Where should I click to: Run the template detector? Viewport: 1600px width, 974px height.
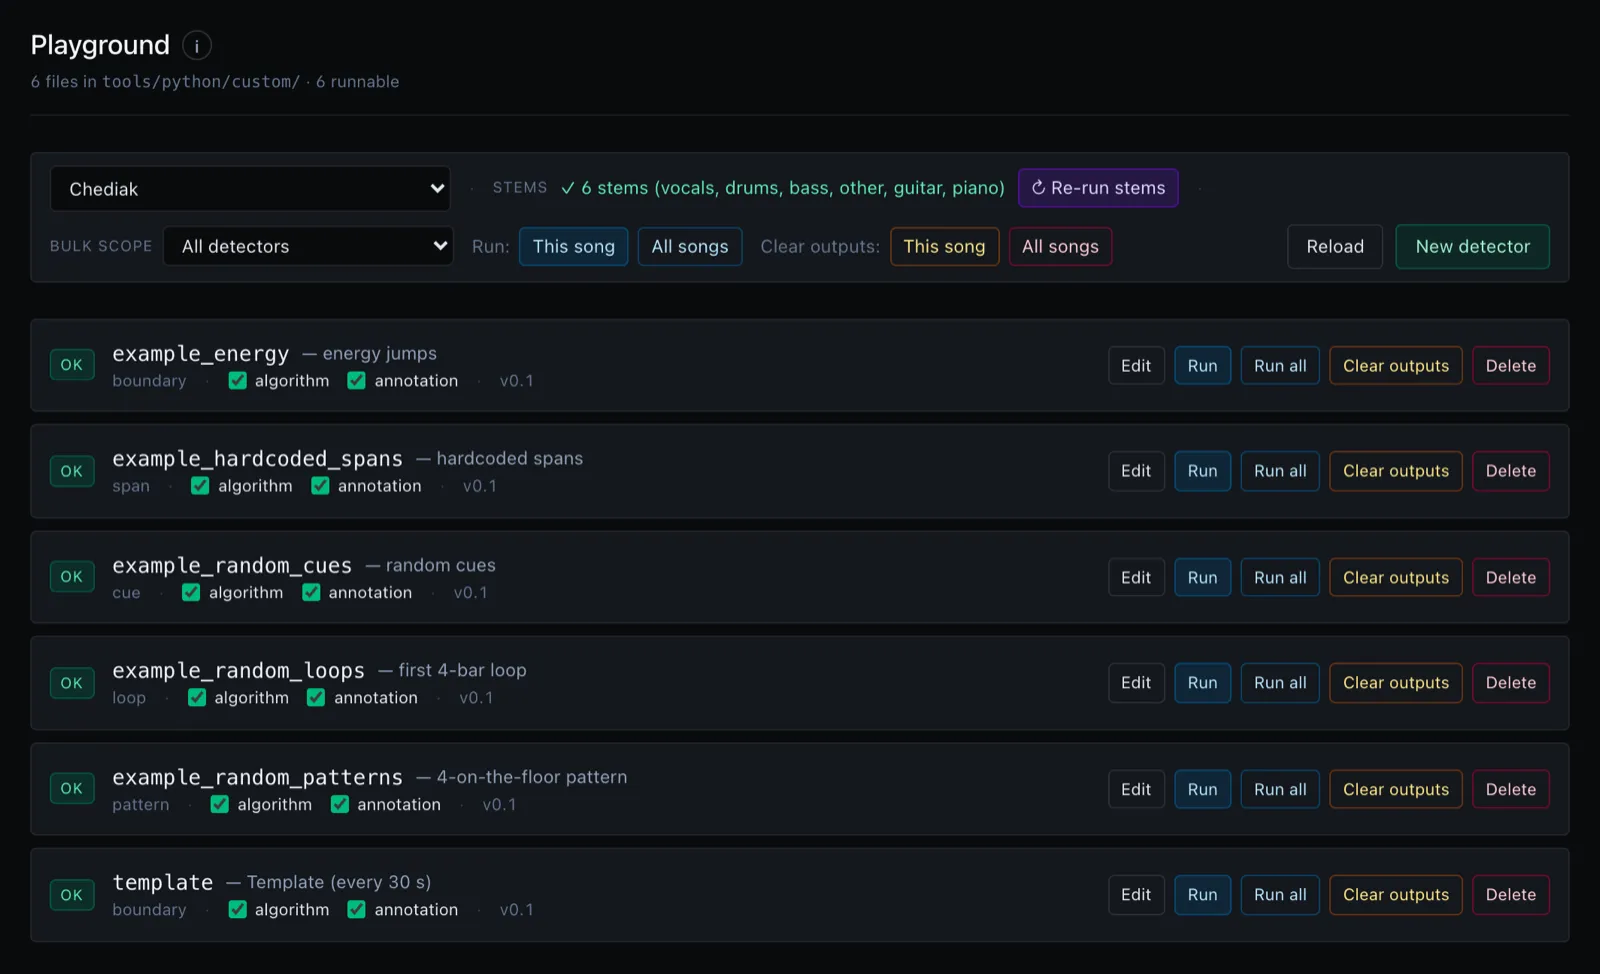point(1203,895)
